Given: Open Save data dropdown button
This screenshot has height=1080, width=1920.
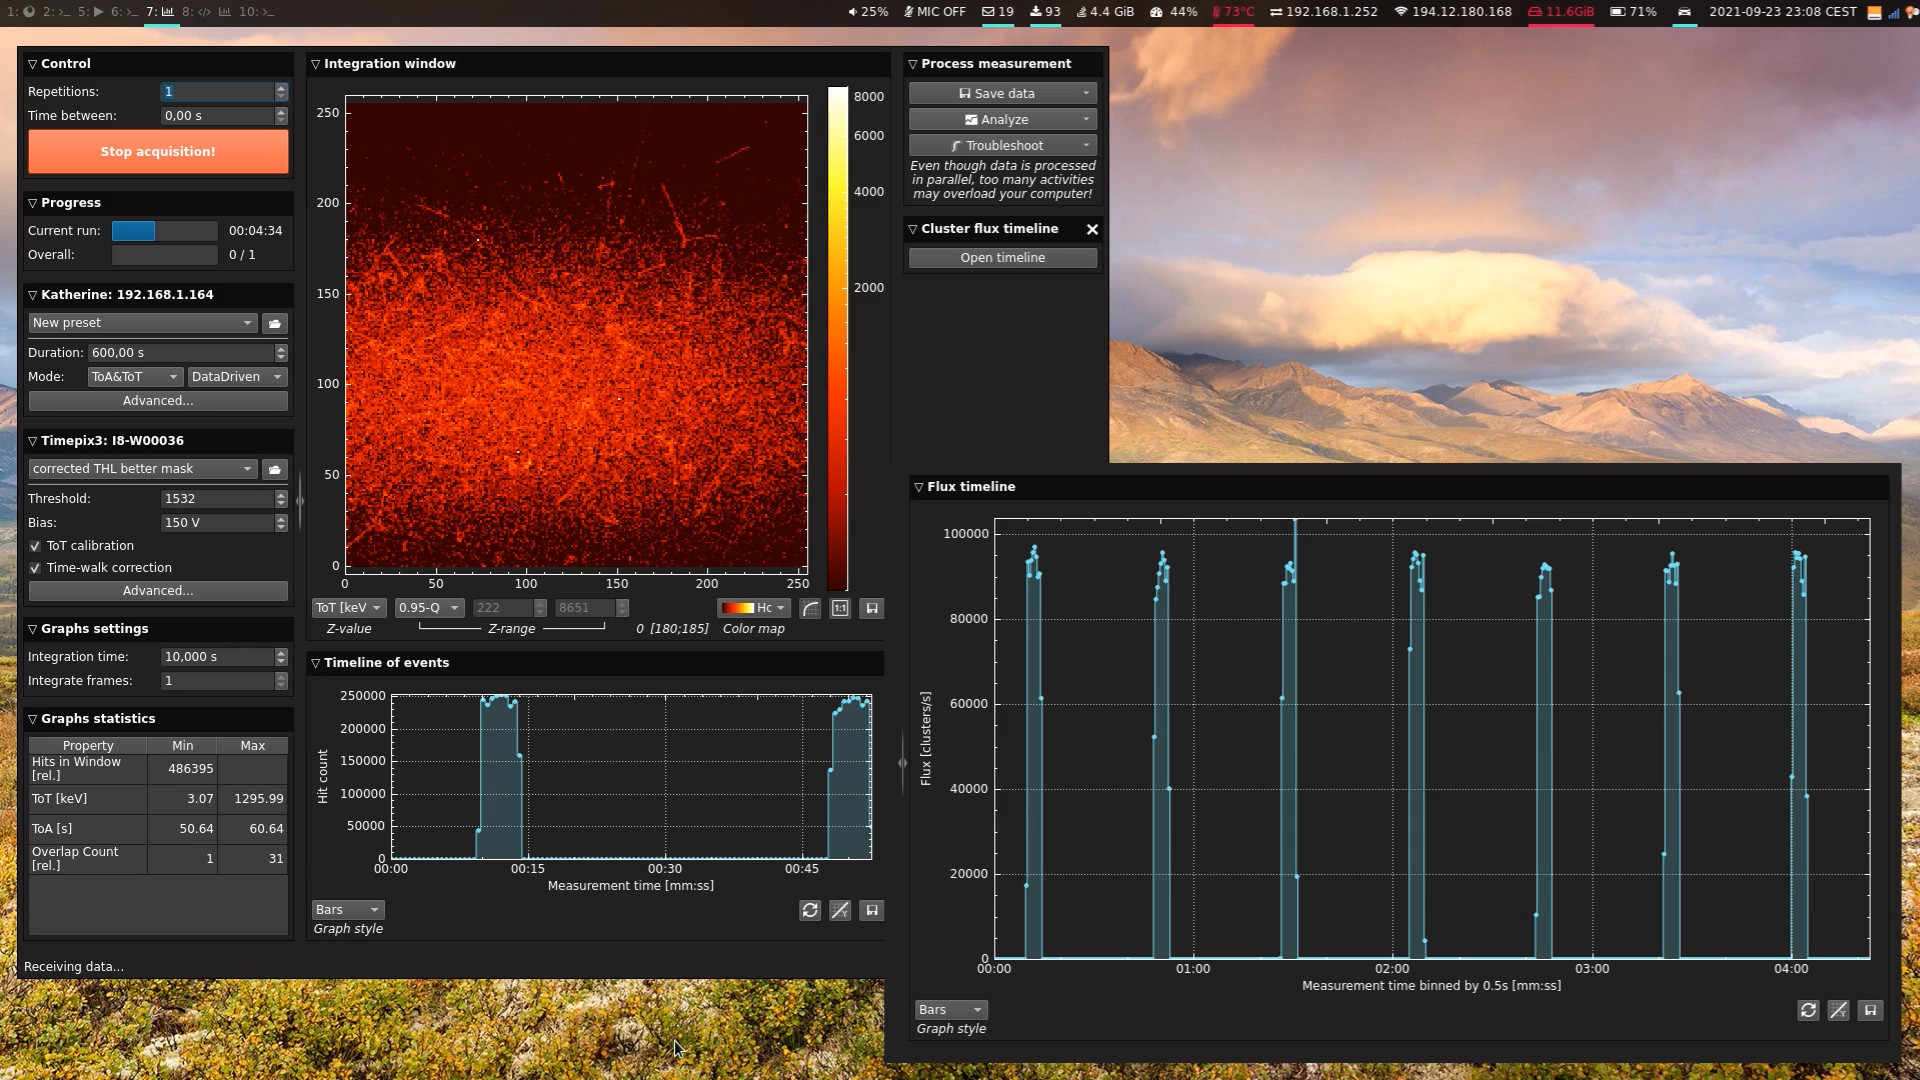Looking at the screenshot, I should [x=1003, y=93].
